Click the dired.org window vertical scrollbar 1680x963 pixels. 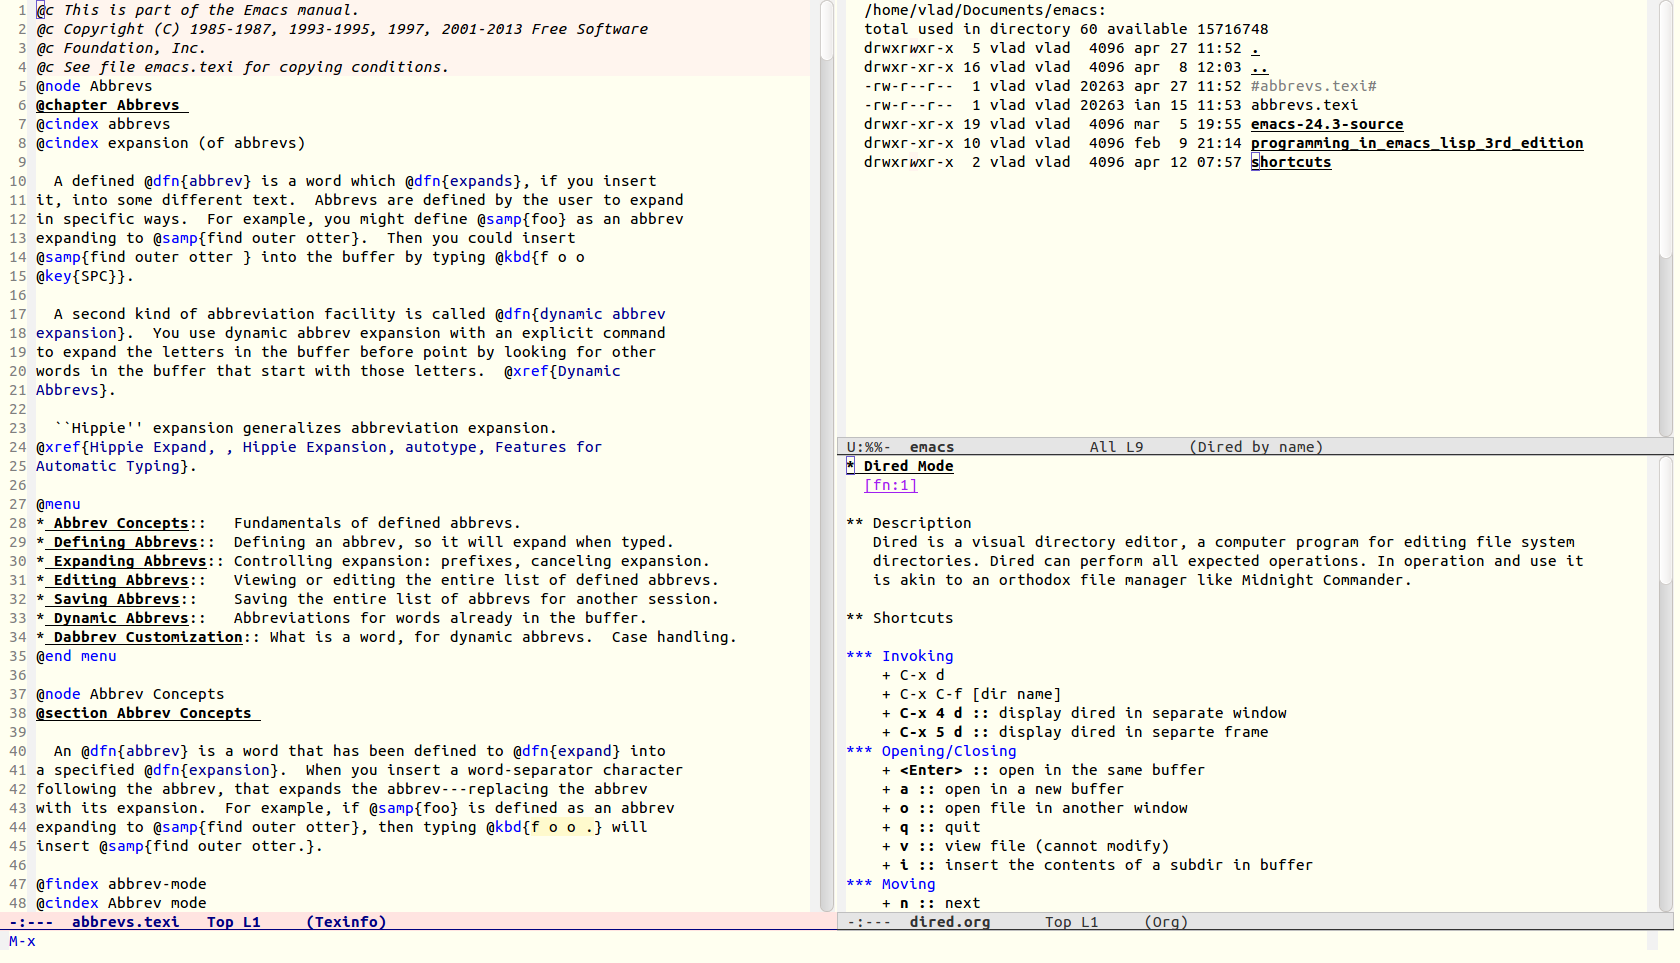point(1665,684)
